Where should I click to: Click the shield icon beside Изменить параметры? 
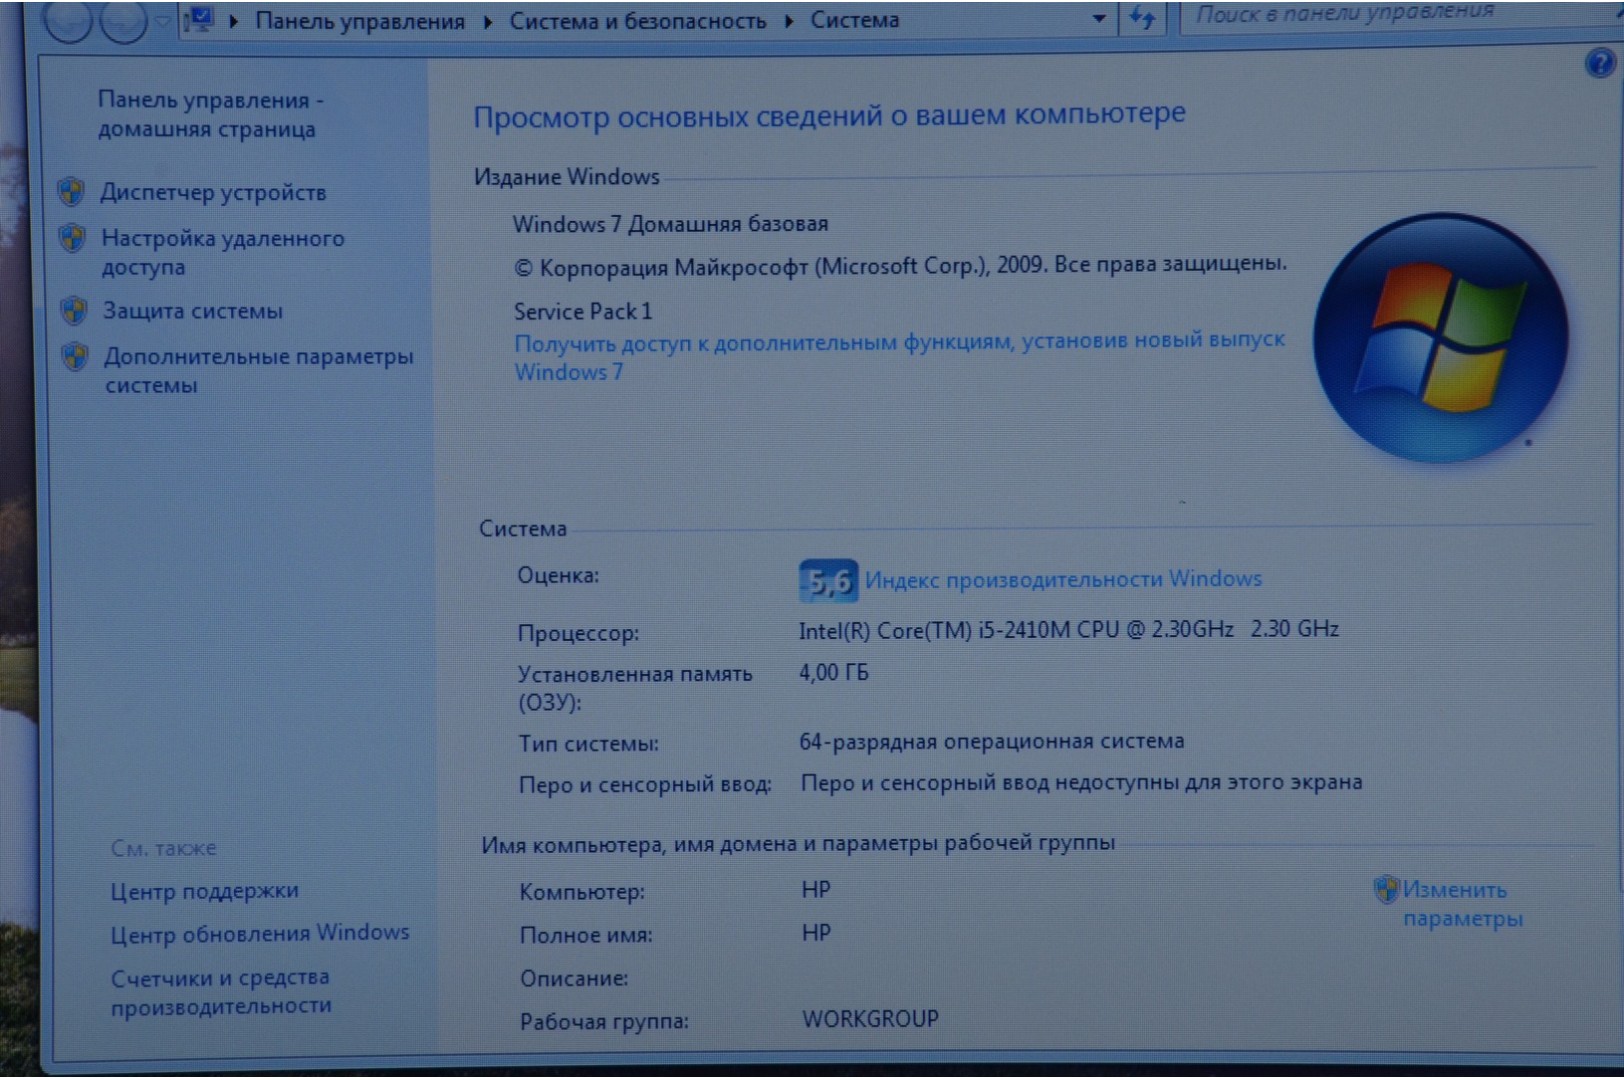[x=1386, y=889]
